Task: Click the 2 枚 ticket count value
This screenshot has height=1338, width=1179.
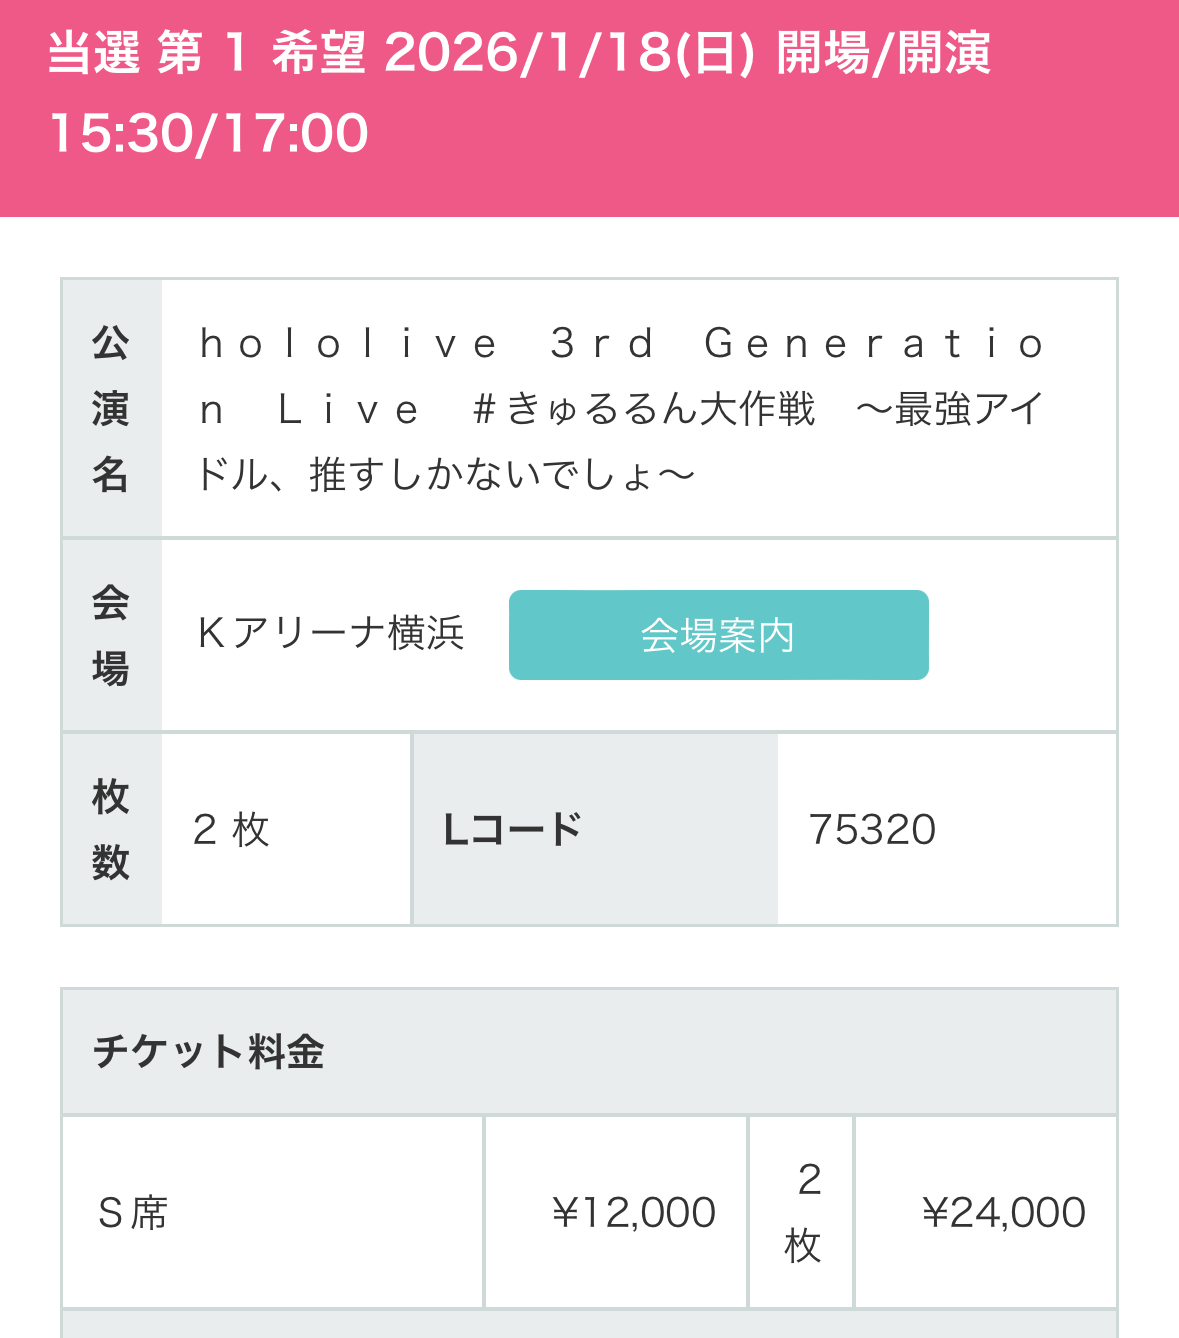Action: pos(231,829)
